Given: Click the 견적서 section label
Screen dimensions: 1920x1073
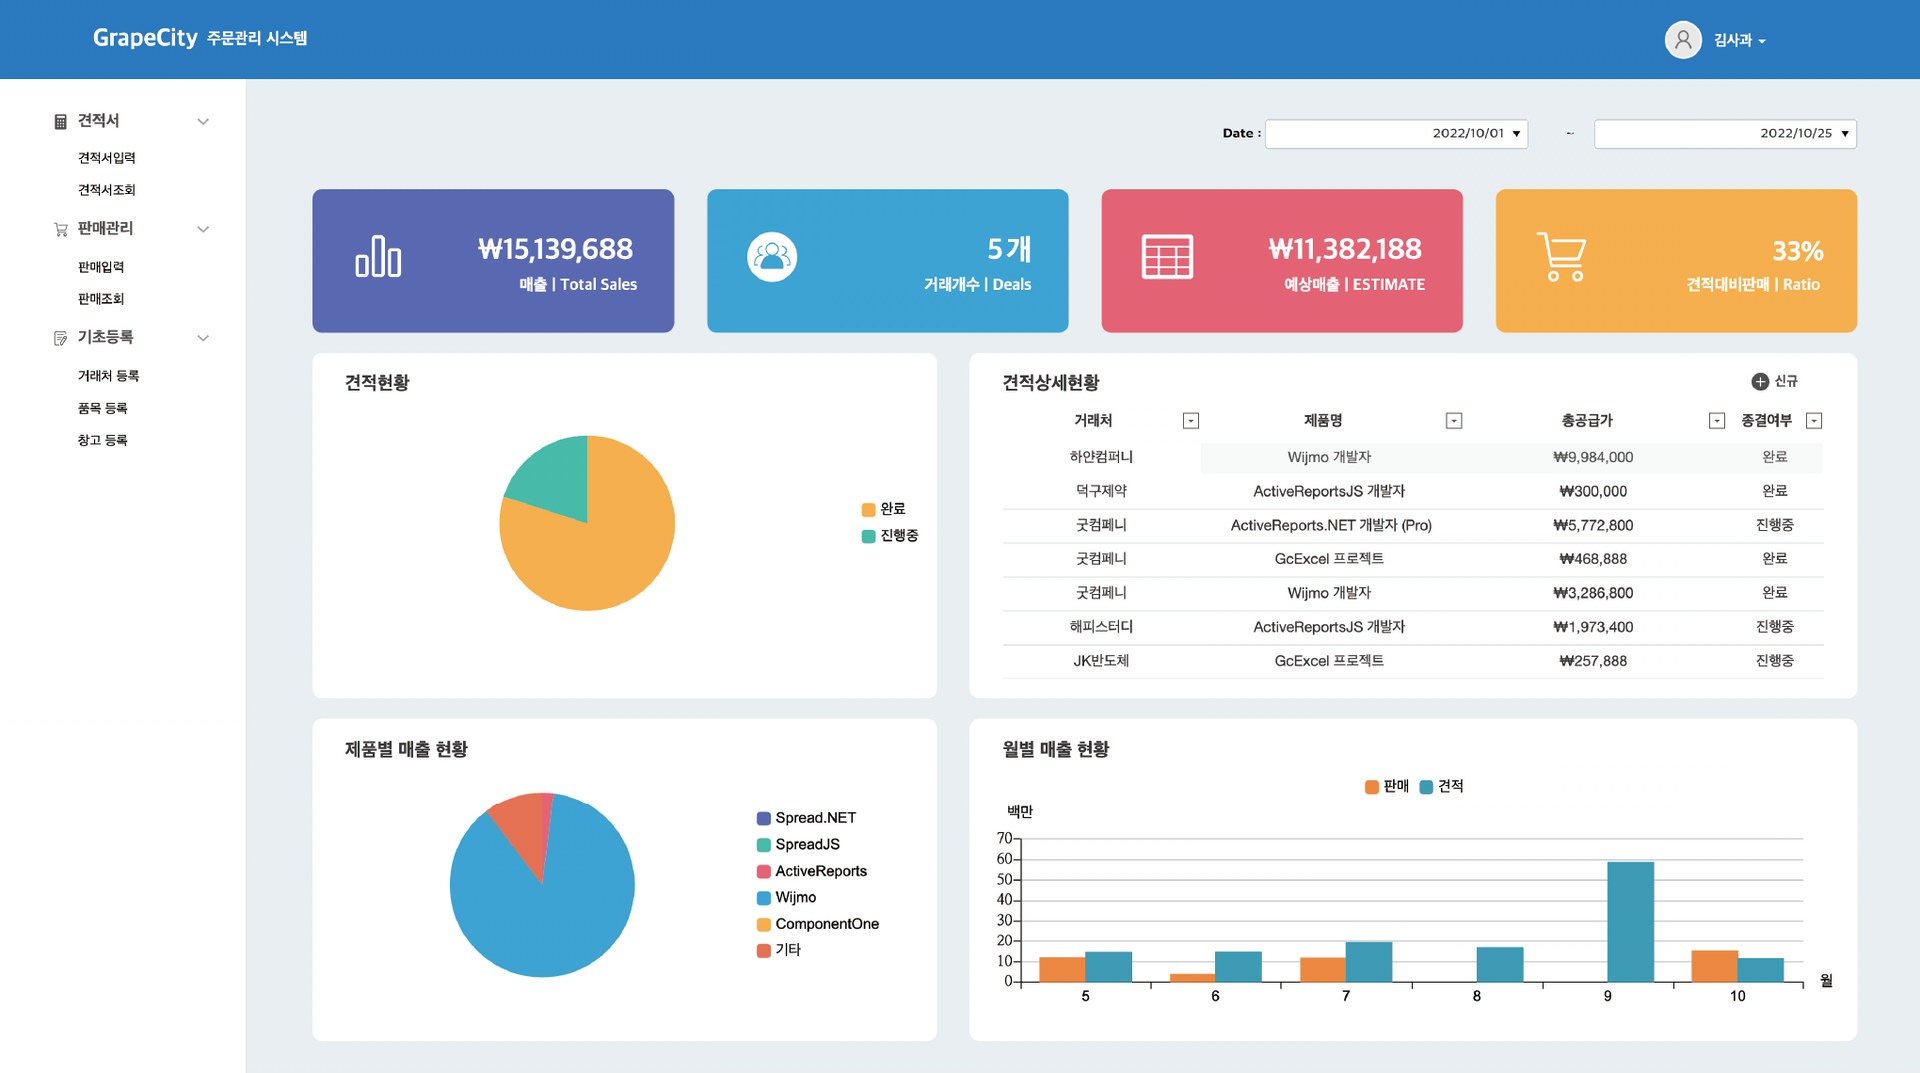Looking at the screenshot, I should click(99, 121).
